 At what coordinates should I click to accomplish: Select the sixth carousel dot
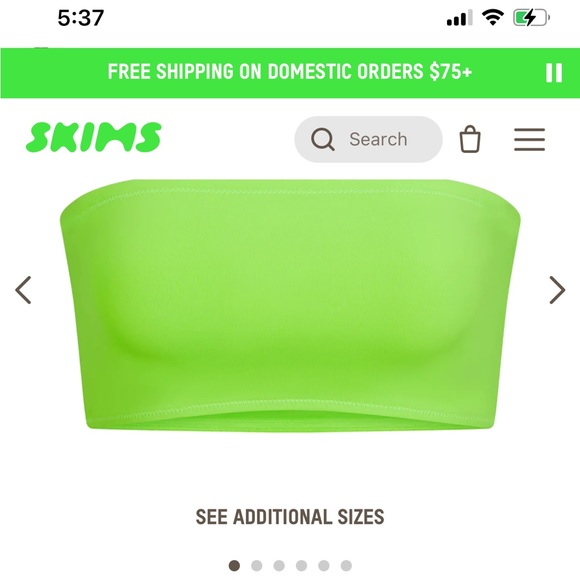(x=346, y=566)
